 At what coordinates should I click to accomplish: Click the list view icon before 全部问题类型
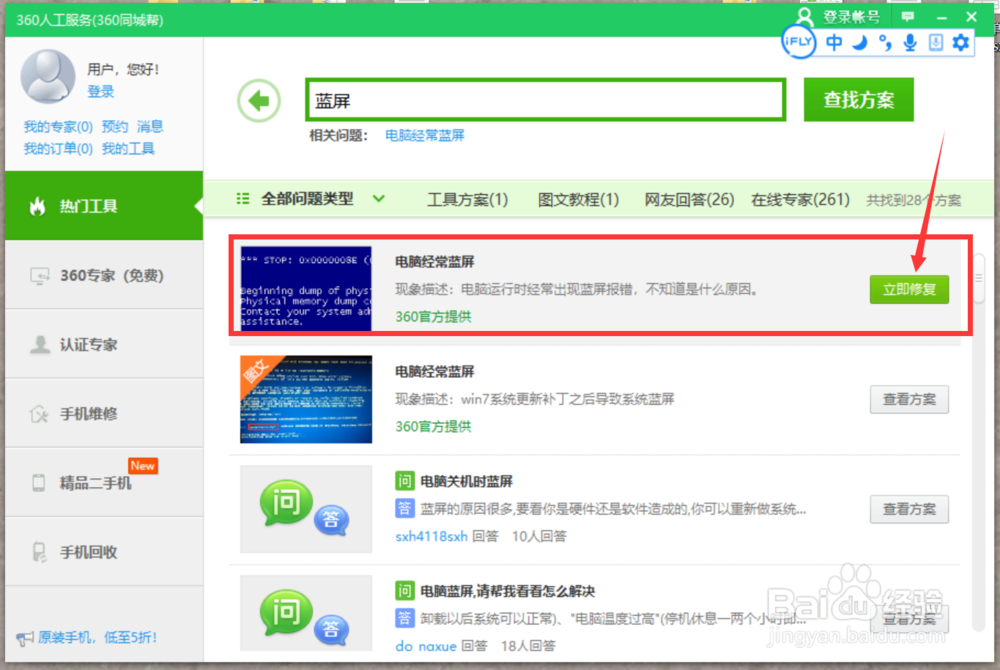click(242, 198)
